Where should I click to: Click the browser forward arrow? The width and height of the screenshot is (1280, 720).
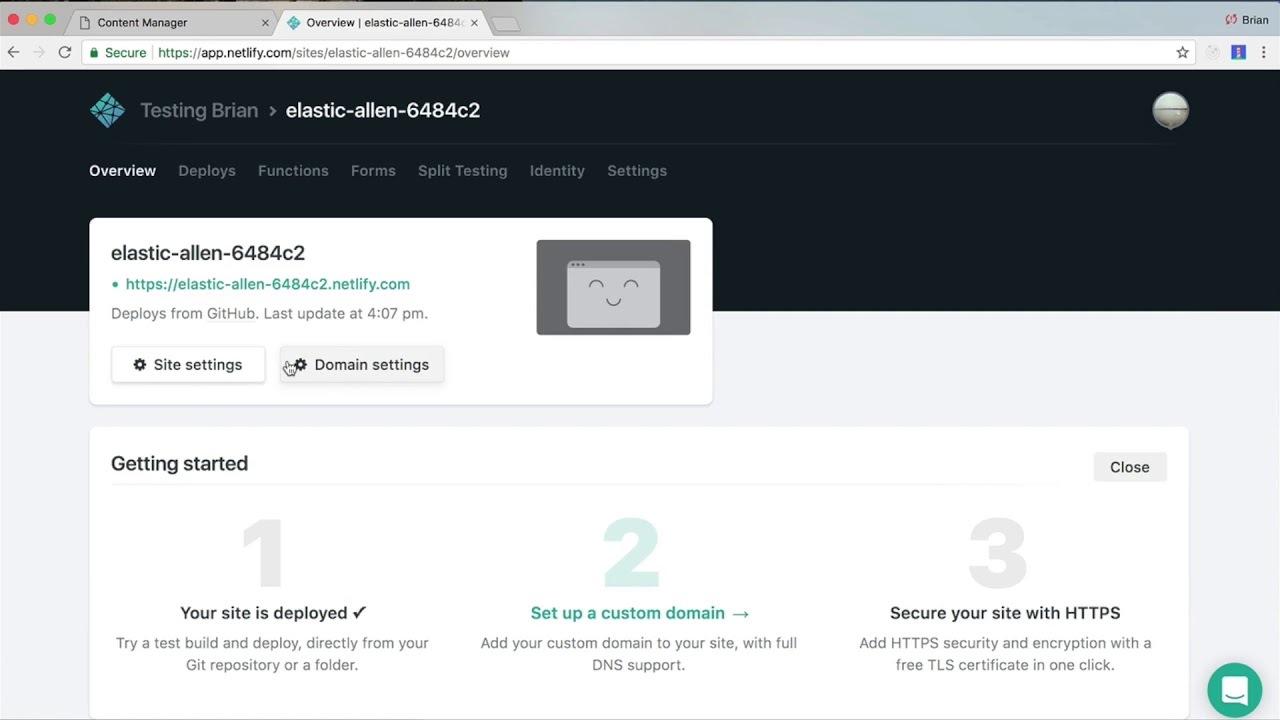(39, 52)
